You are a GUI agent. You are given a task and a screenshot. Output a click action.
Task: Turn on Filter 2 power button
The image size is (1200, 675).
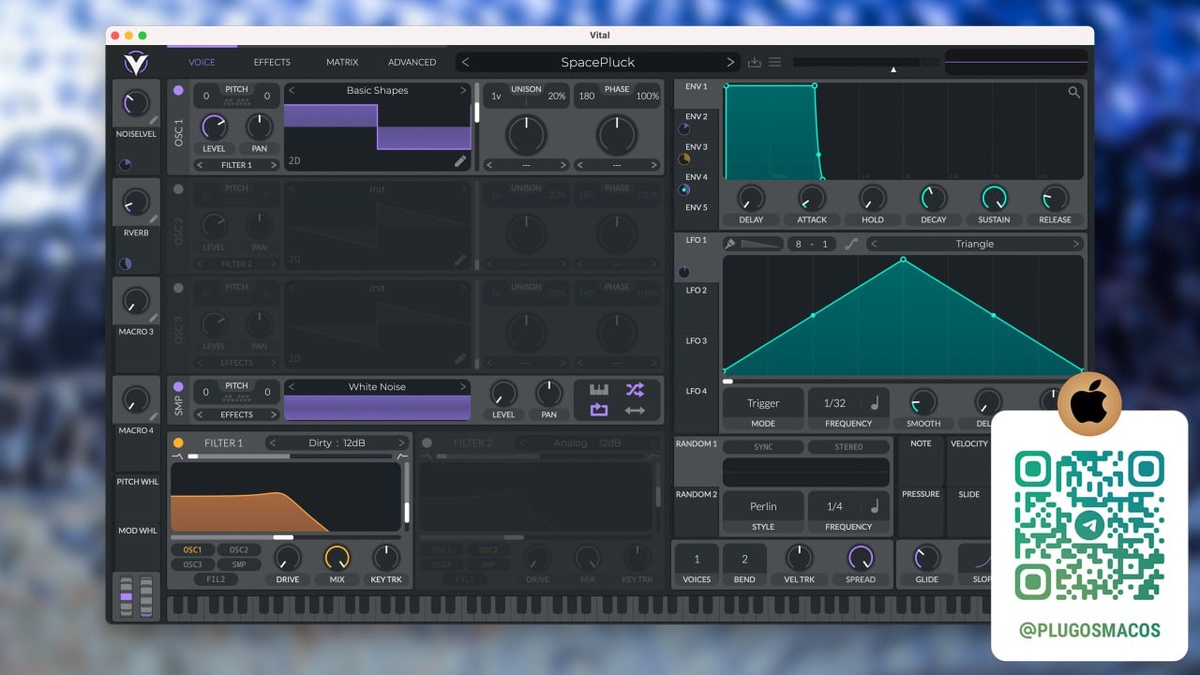coord(427,443)
